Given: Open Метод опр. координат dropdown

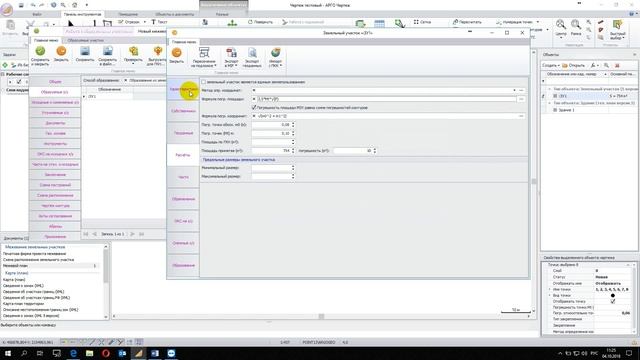Looking at the screenshot, I should (x=514, y=90).
